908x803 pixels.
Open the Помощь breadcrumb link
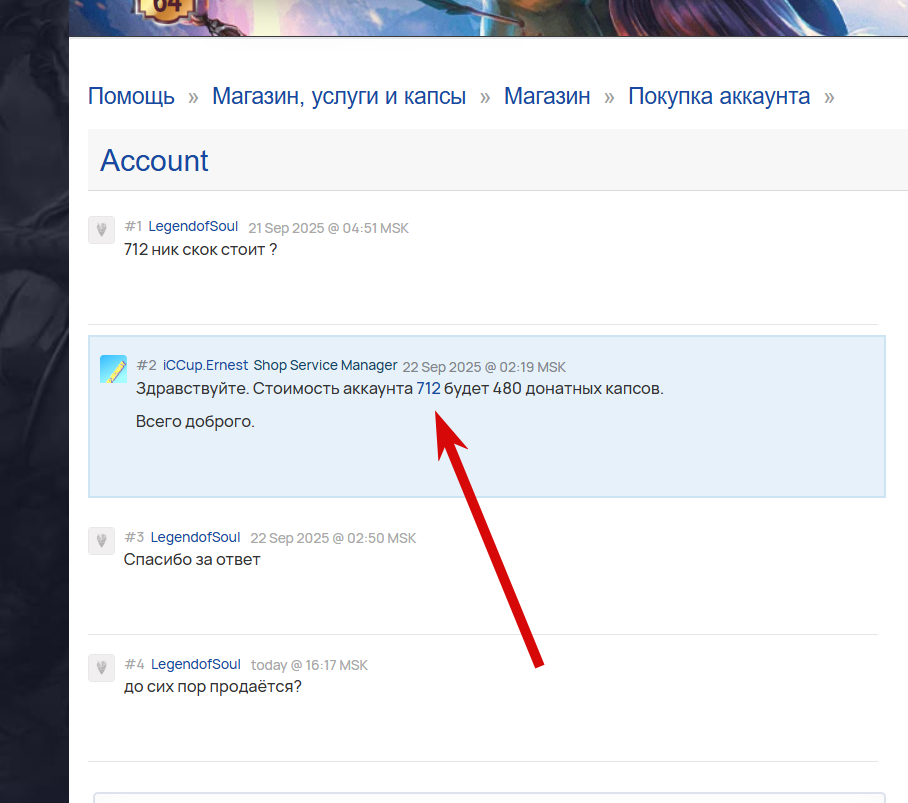[131, 96]
